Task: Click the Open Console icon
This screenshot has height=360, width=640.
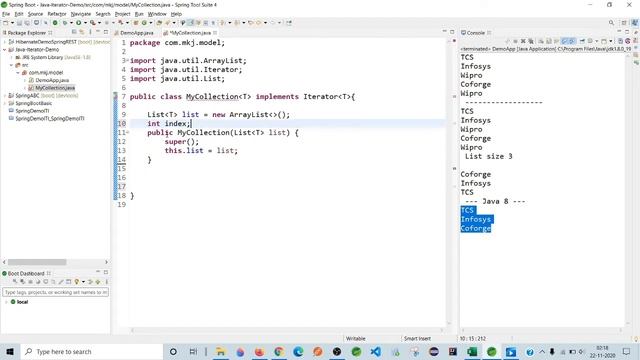Action: pyautogui.click(x=604, y=41)
